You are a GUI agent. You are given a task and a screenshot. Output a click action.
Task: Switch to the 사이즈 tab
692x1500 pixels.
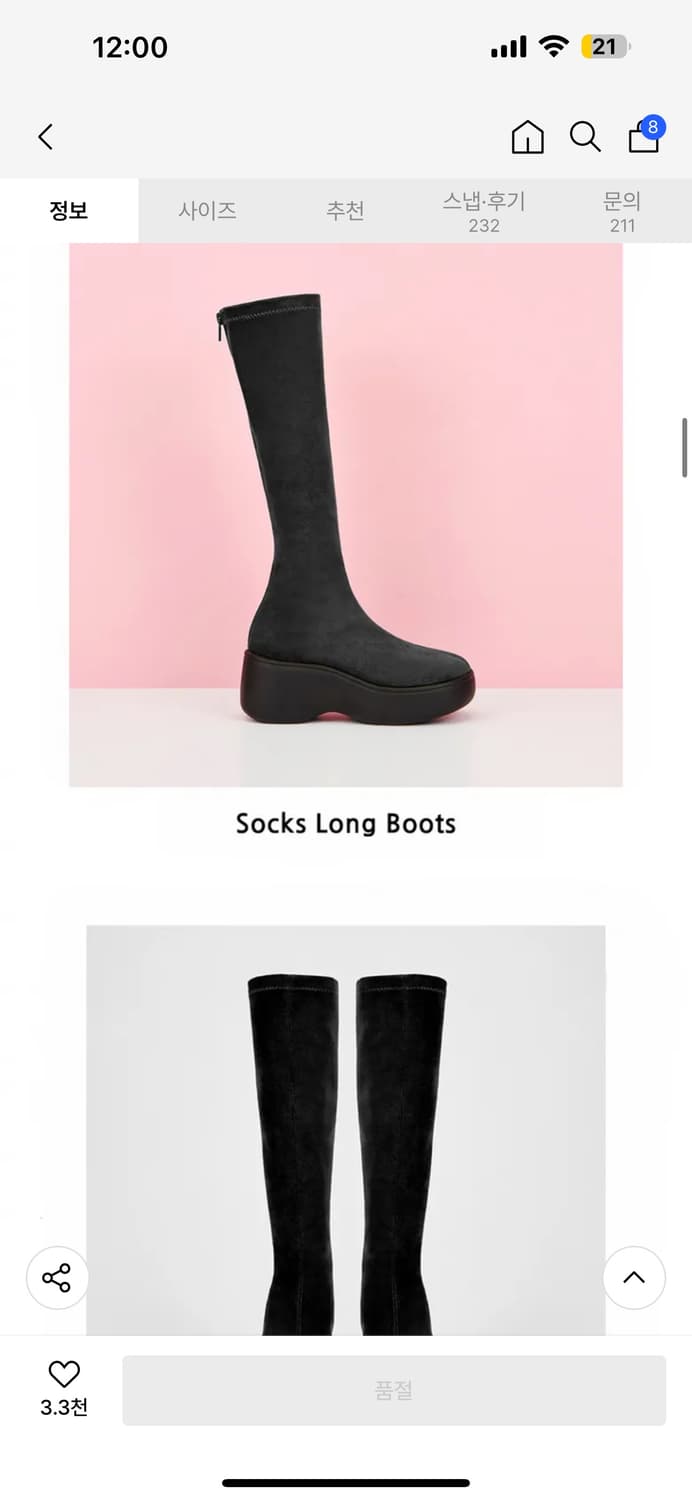click(207, 211)
